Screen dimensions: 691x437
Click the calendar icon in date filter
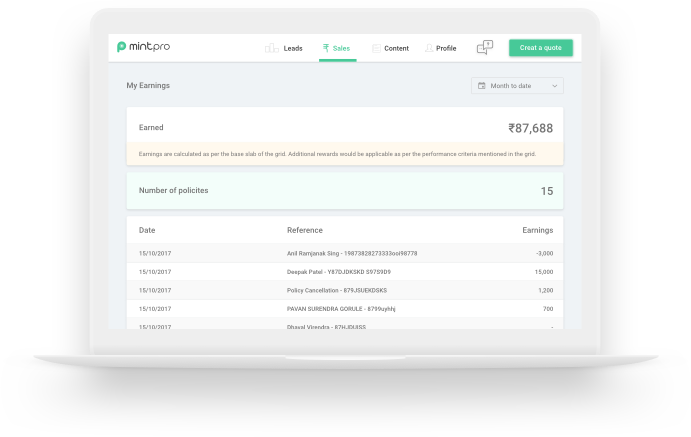click(482, 86)
